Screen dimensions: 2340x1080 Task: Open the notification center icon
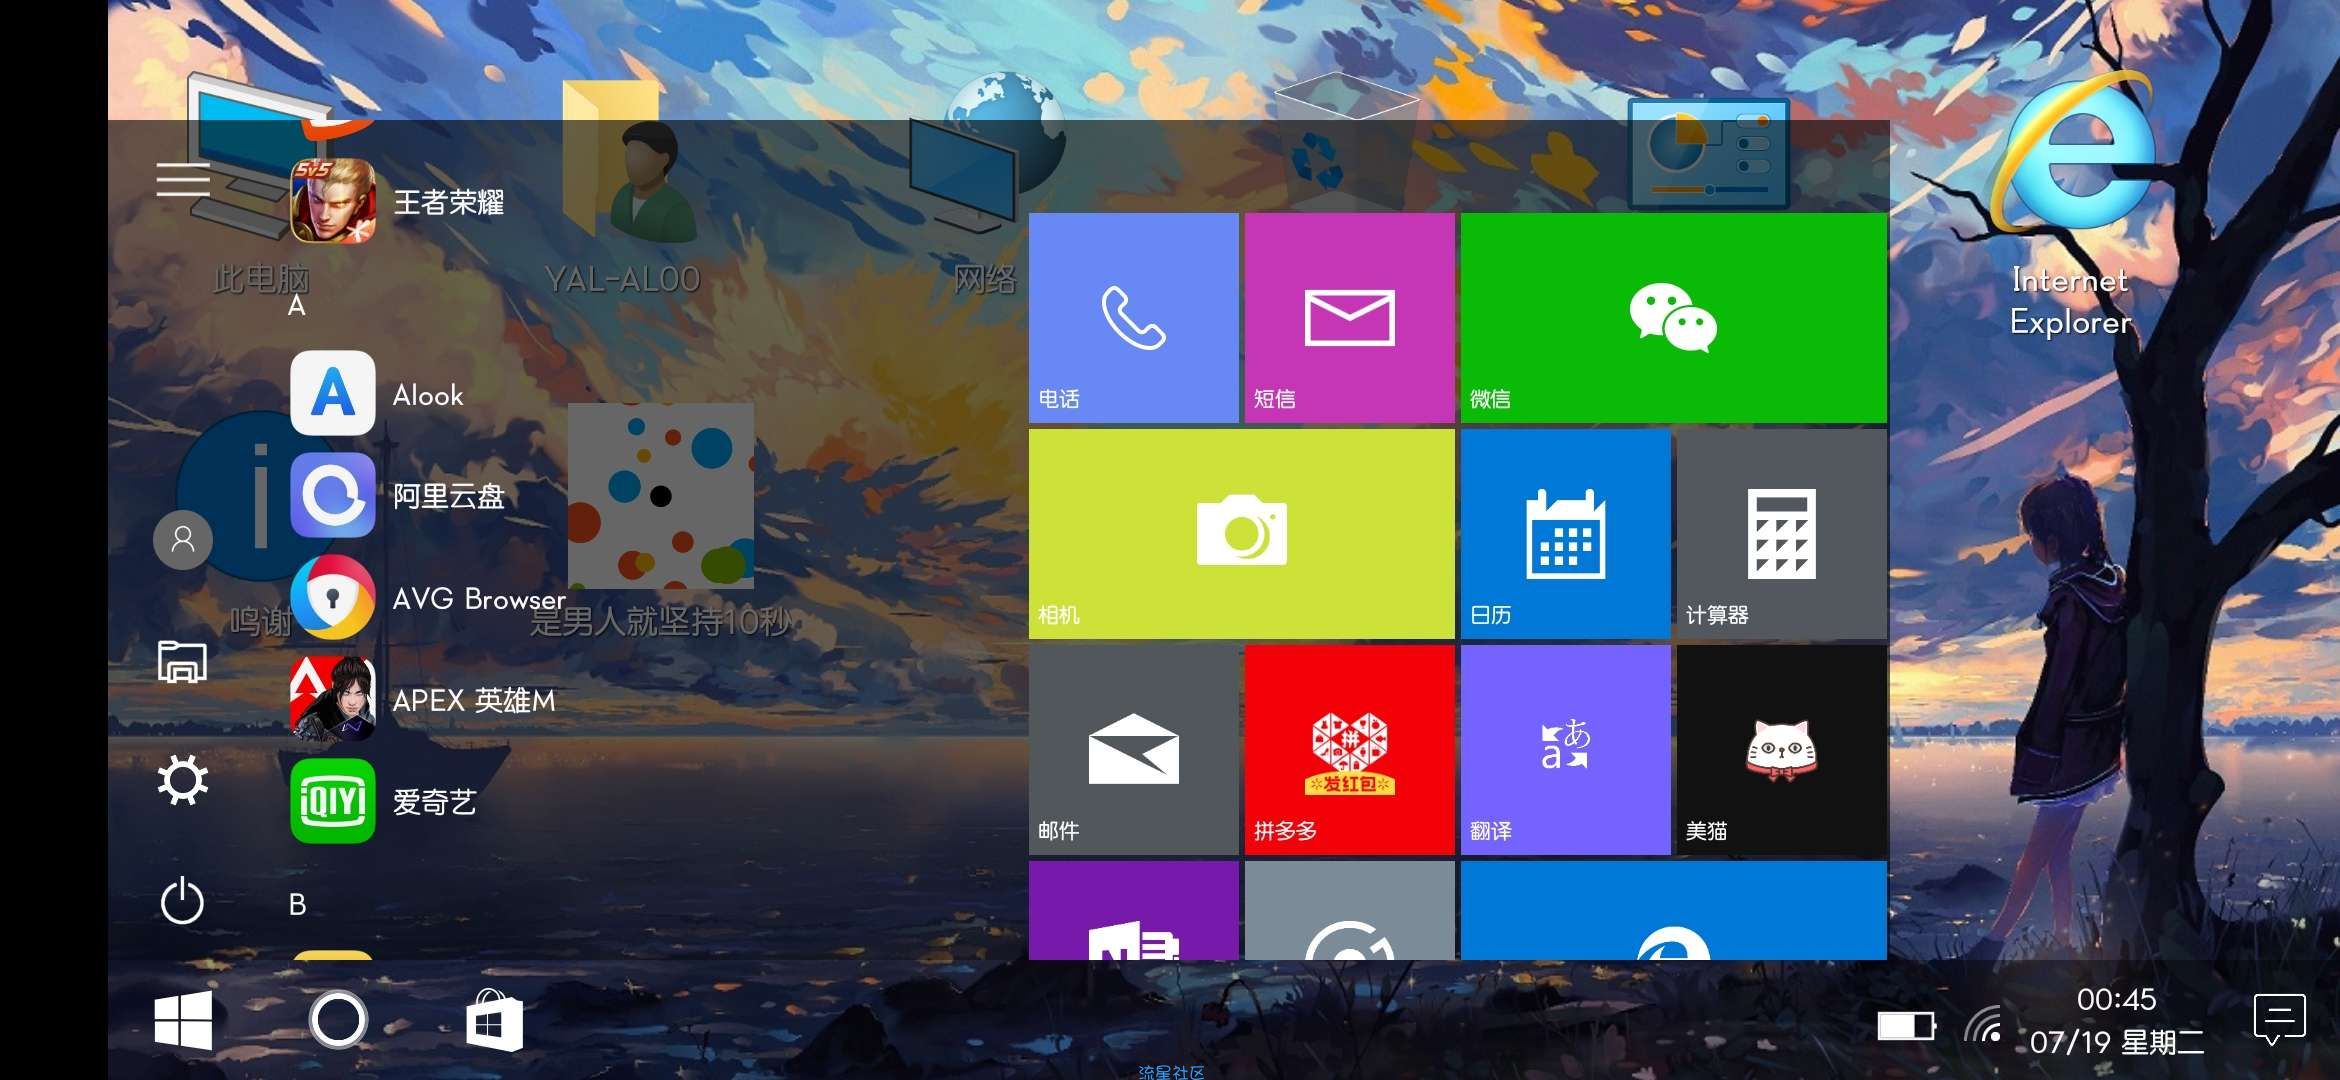[2280, 1020]
